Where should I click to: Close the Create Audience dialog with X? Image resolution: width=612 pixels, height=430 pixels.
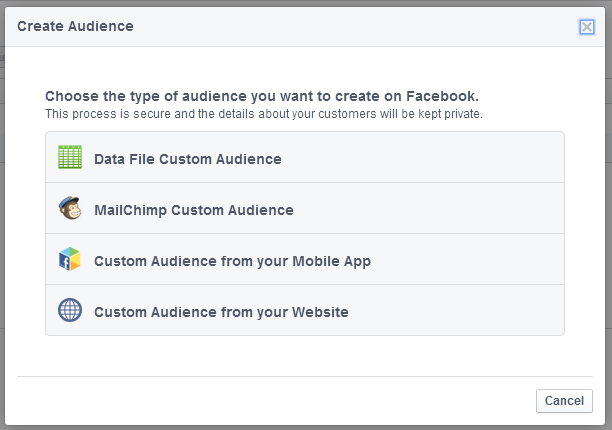coord(587,27)
